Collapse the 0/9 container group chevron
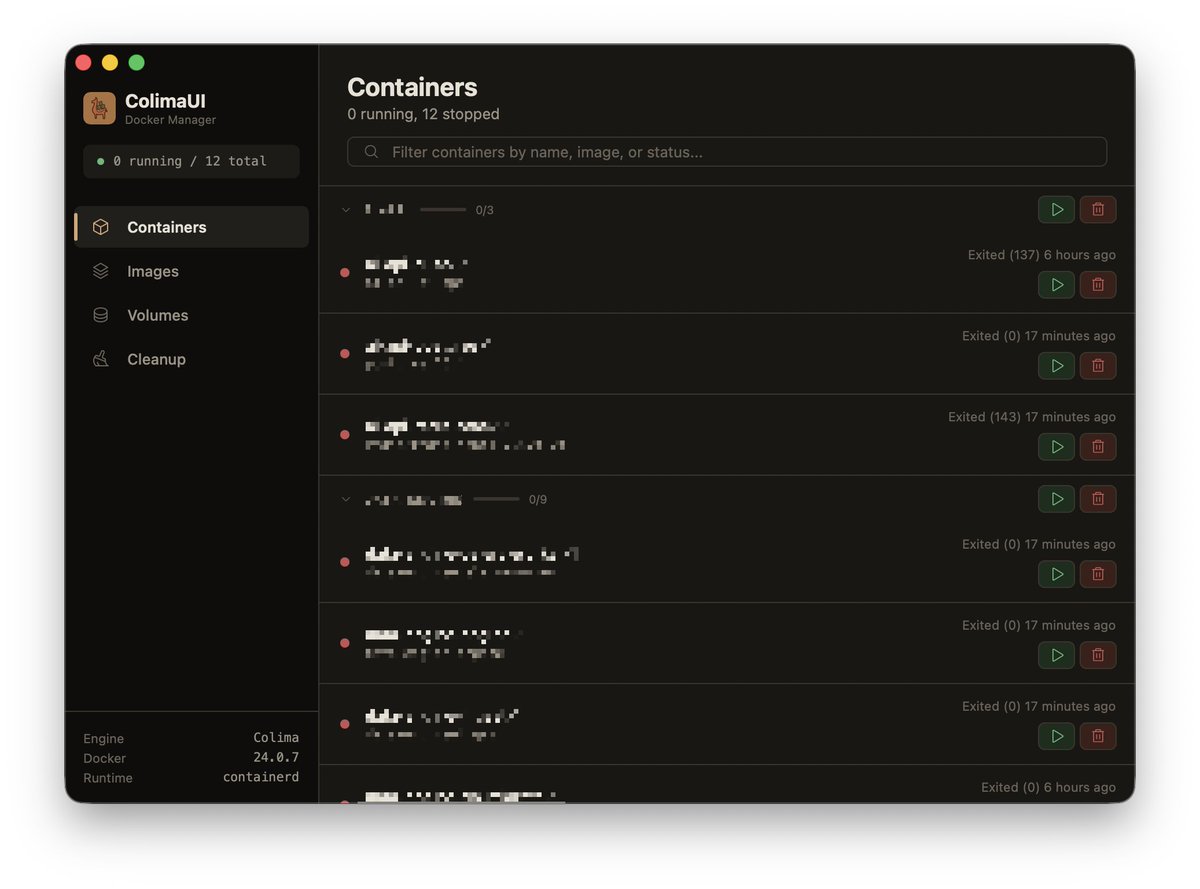Viewport: 1200px width, 889px height. point(346,499)
